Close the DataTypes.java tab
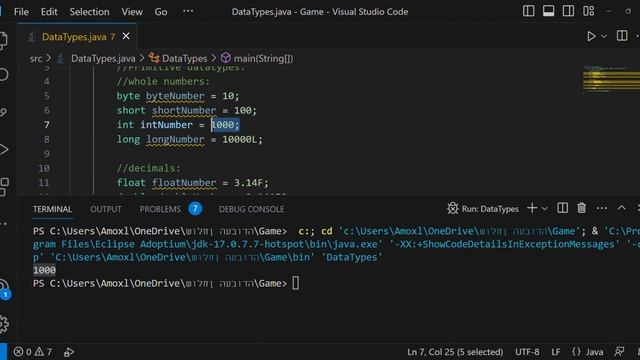The image size is (640, 360). pyautogui.click(x=126, y=36)
